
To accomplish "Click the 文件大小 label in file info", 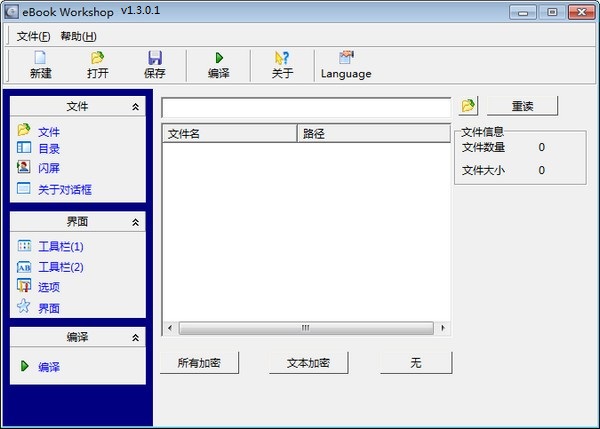I will pos(483,170).
